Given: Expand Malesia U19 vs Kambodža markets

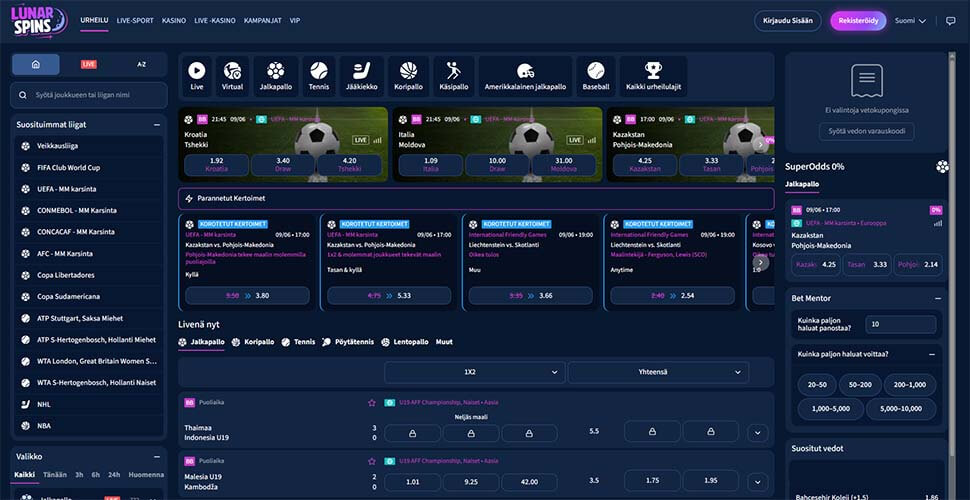Looking at the screenshot, I should (758, 482).
